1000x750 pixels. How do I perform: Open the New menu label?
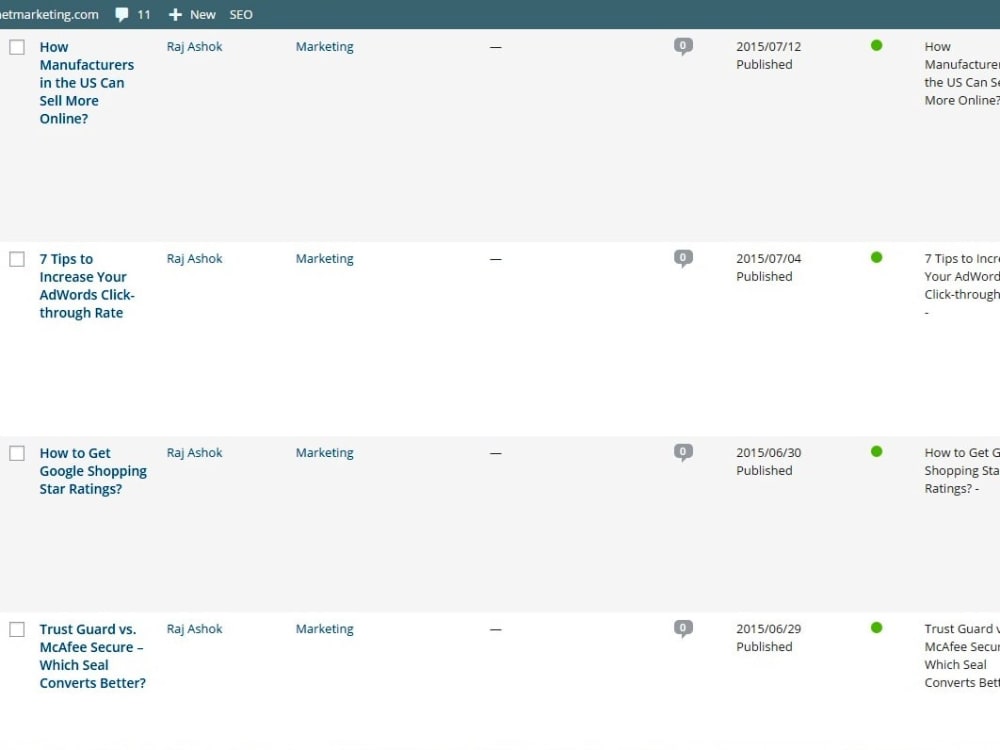[203, 15]
